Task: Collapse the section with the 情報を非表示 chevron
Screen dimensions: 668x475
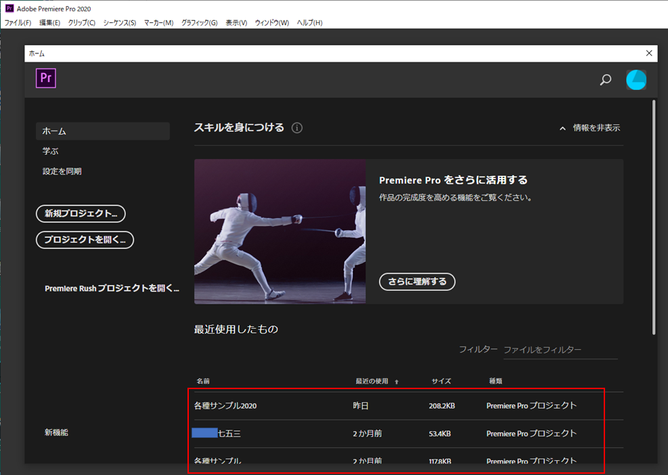Action: pyautogui.click(x=562, y=128)
